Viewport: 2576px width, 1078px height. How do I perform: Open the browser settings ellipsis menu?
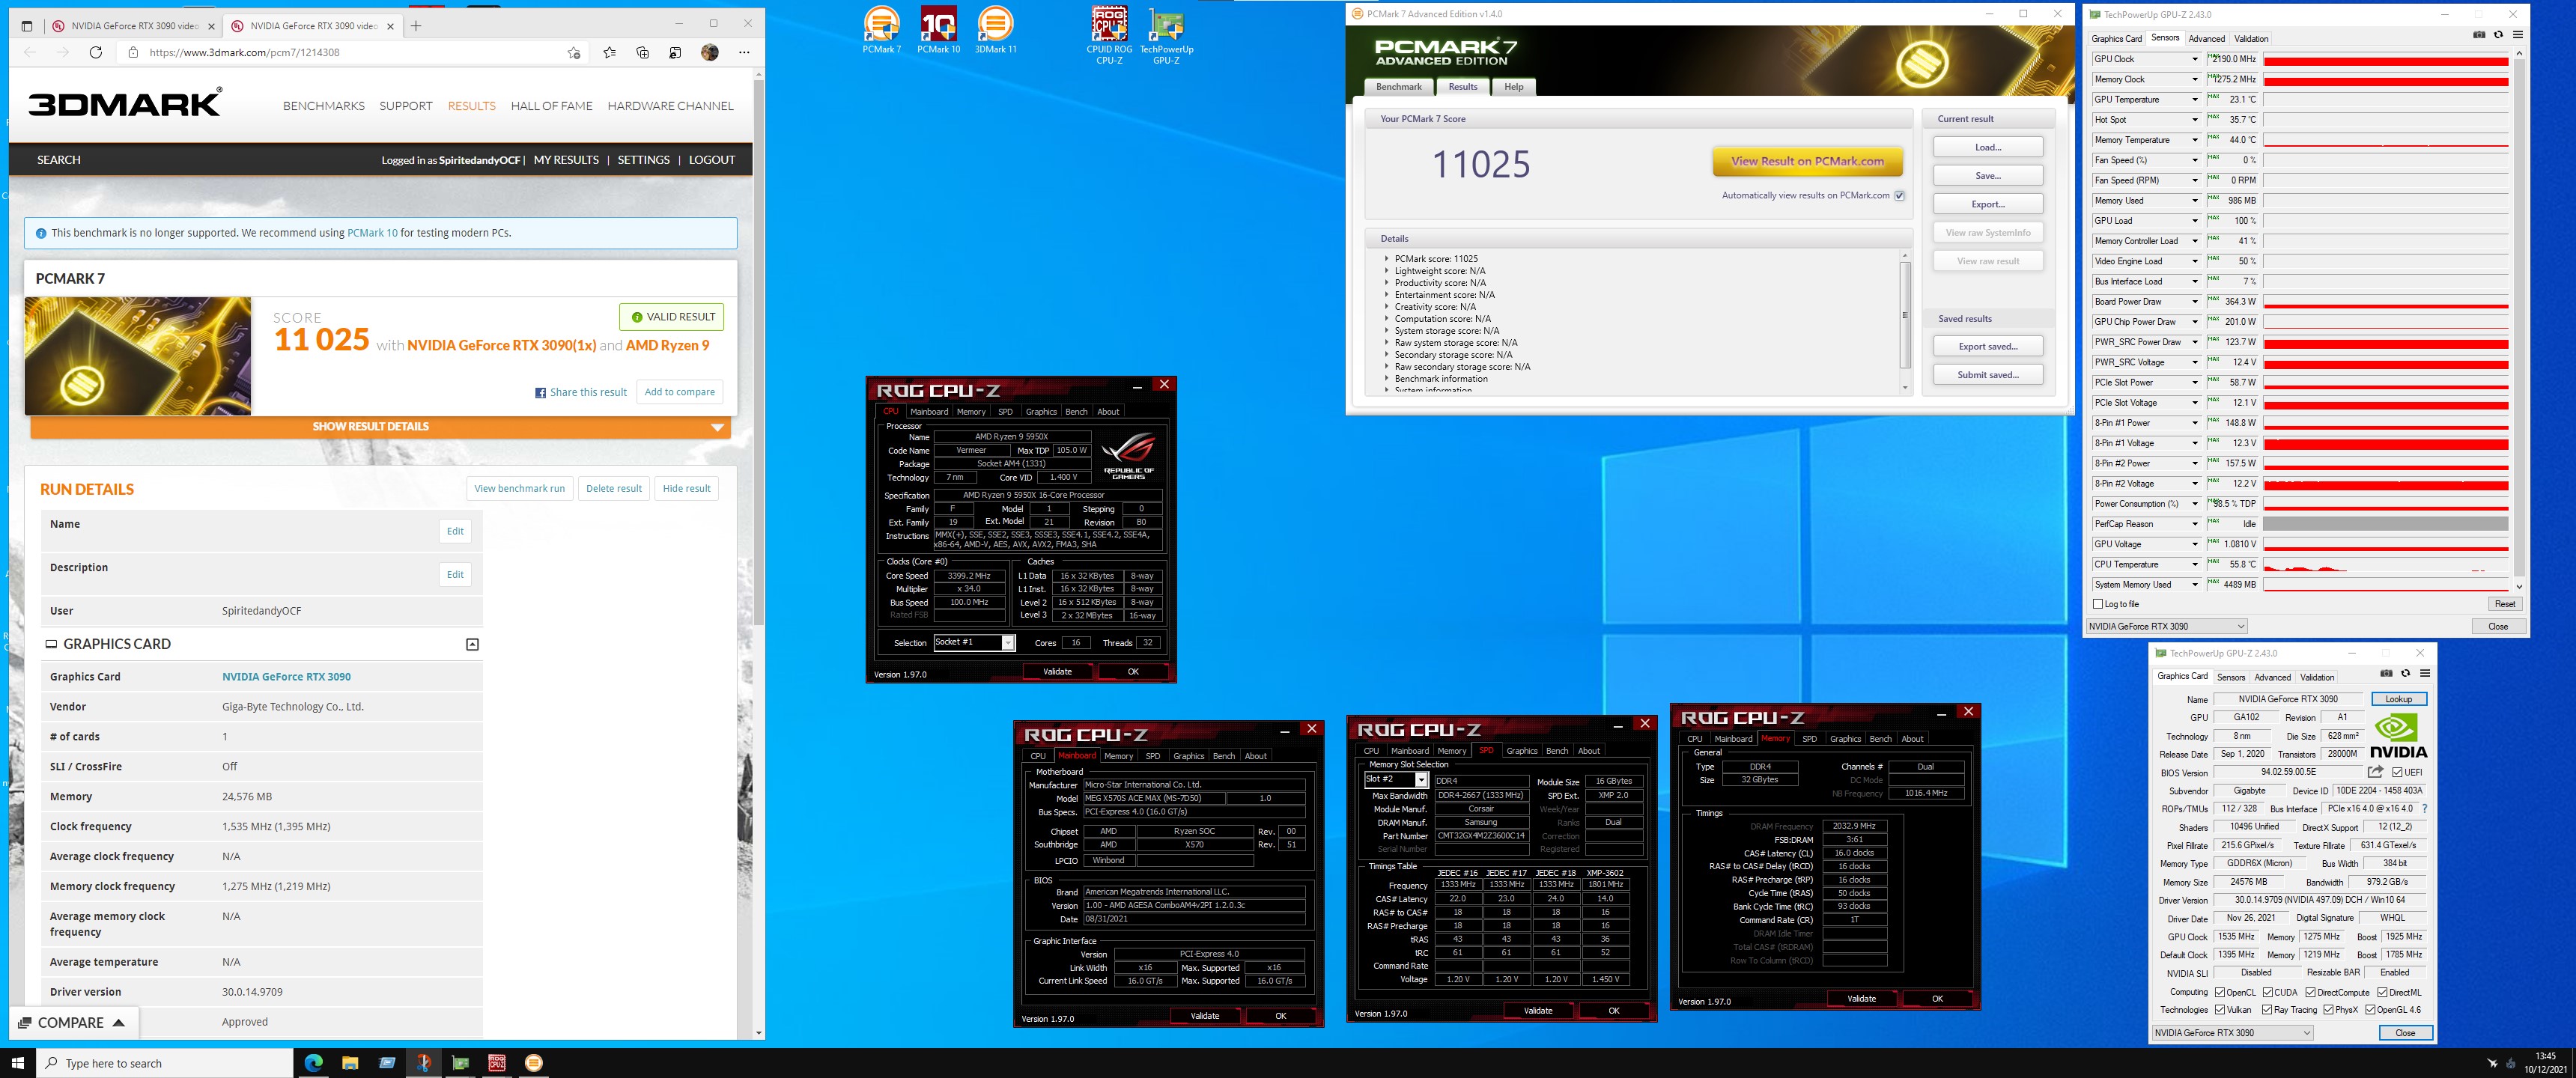744,52
